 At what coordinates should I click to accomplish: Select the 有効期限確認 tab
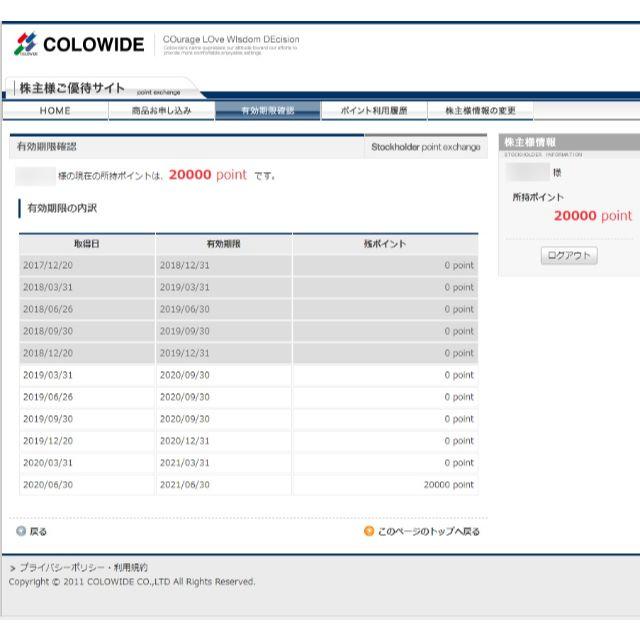tap(268, 111)
